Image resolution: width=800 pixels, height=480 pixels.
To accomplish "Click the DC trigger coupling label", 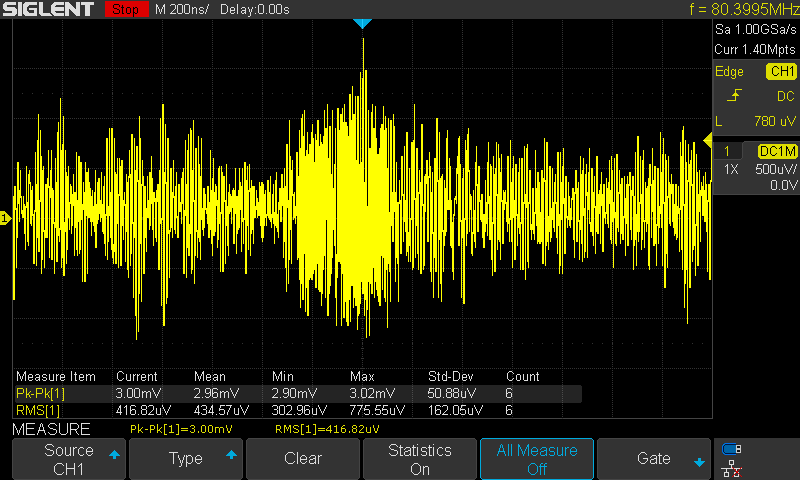I will 786,96.
